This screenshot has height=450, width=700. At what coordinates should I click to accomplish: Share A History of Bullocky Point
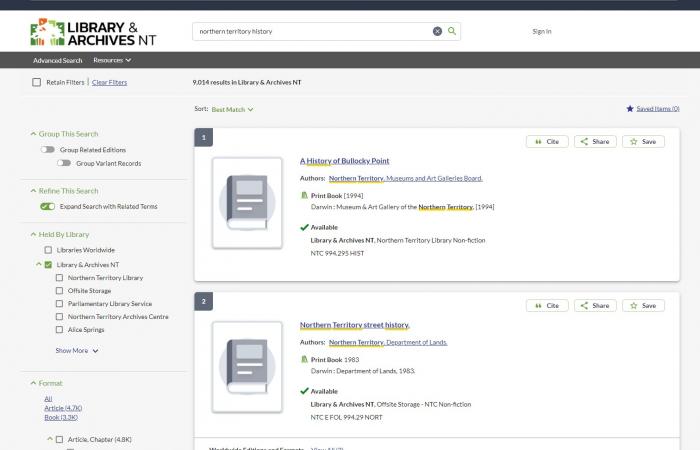[595, 142]
